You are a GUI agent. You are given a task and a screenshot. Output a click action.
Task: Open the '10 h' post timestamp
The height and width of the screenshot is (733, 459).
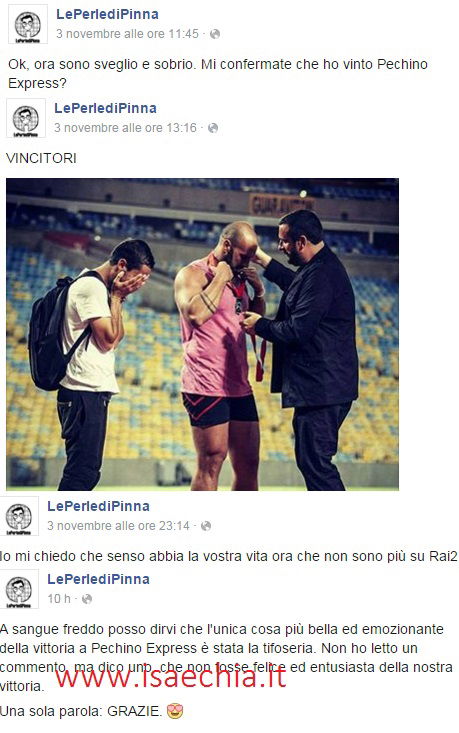[59, 599]
